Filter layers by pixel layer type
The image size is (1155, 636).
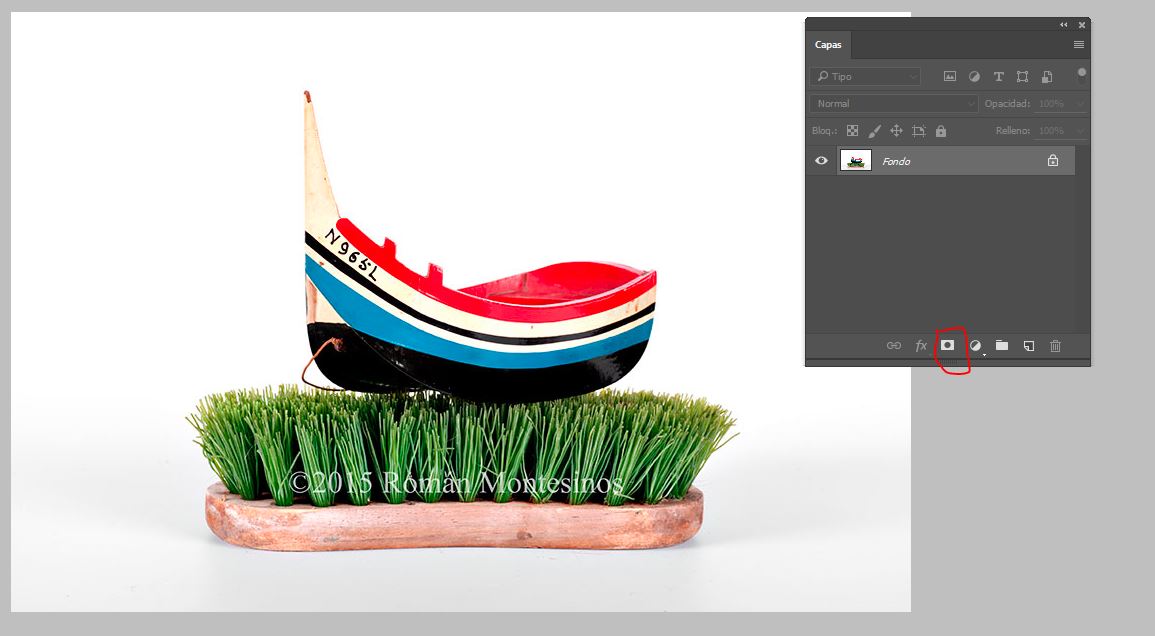[949, 76]
